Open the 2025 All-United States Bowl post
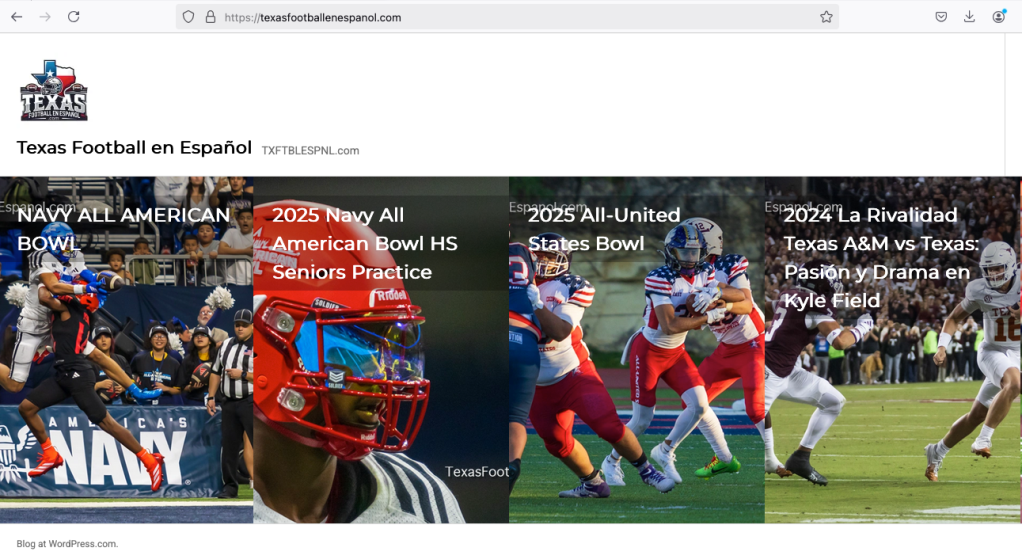 (x=604, y=229)
